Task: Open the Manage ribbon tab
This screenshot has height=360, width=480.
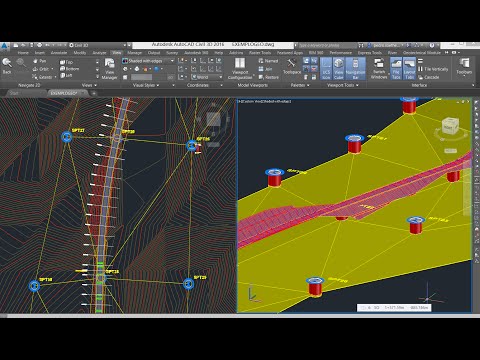Action: pos(134,53)
